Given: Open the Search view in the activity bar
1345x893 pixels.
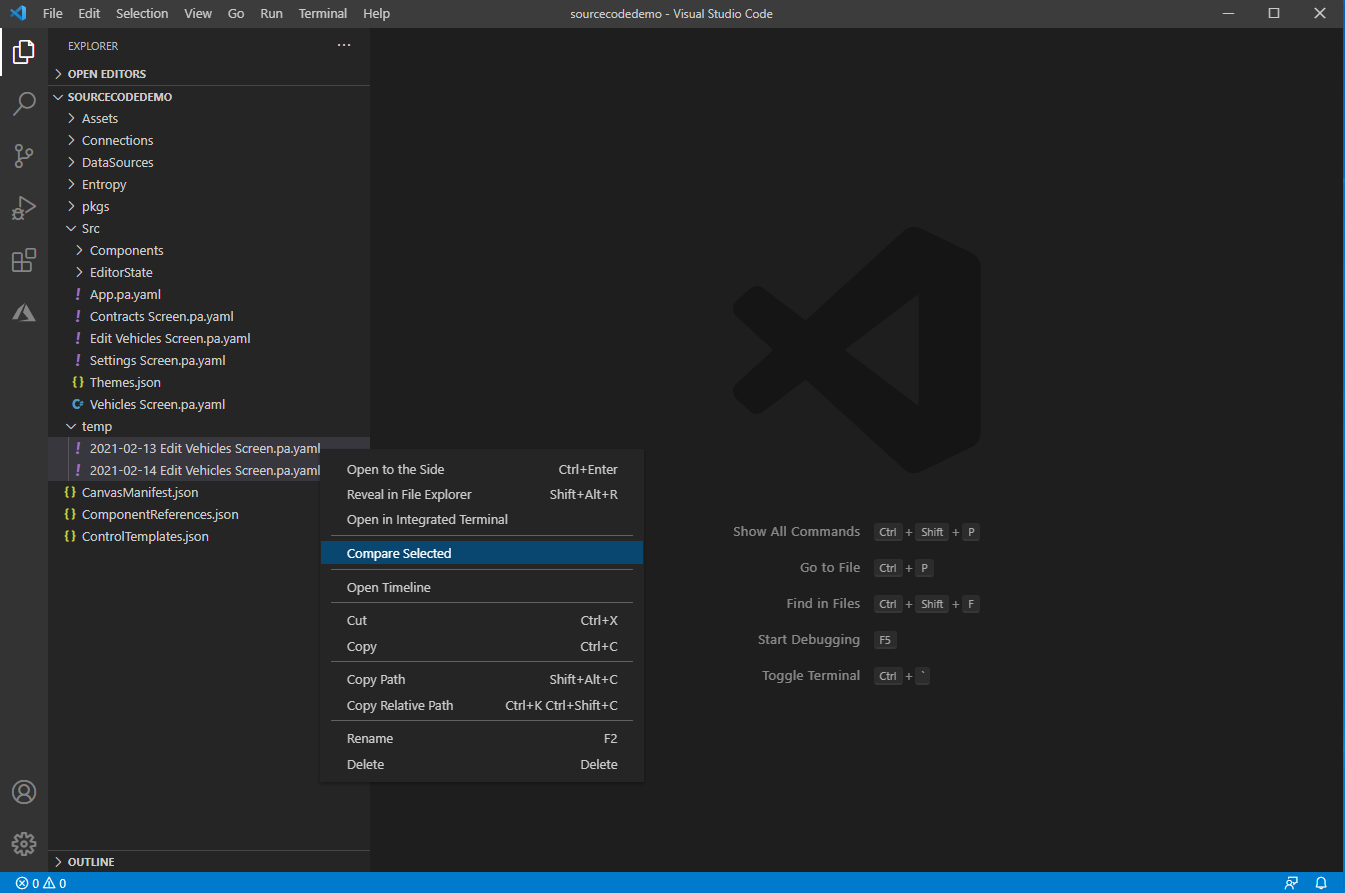Looking at the screenshot, I should pyautogui.click(x=24, y=104).
